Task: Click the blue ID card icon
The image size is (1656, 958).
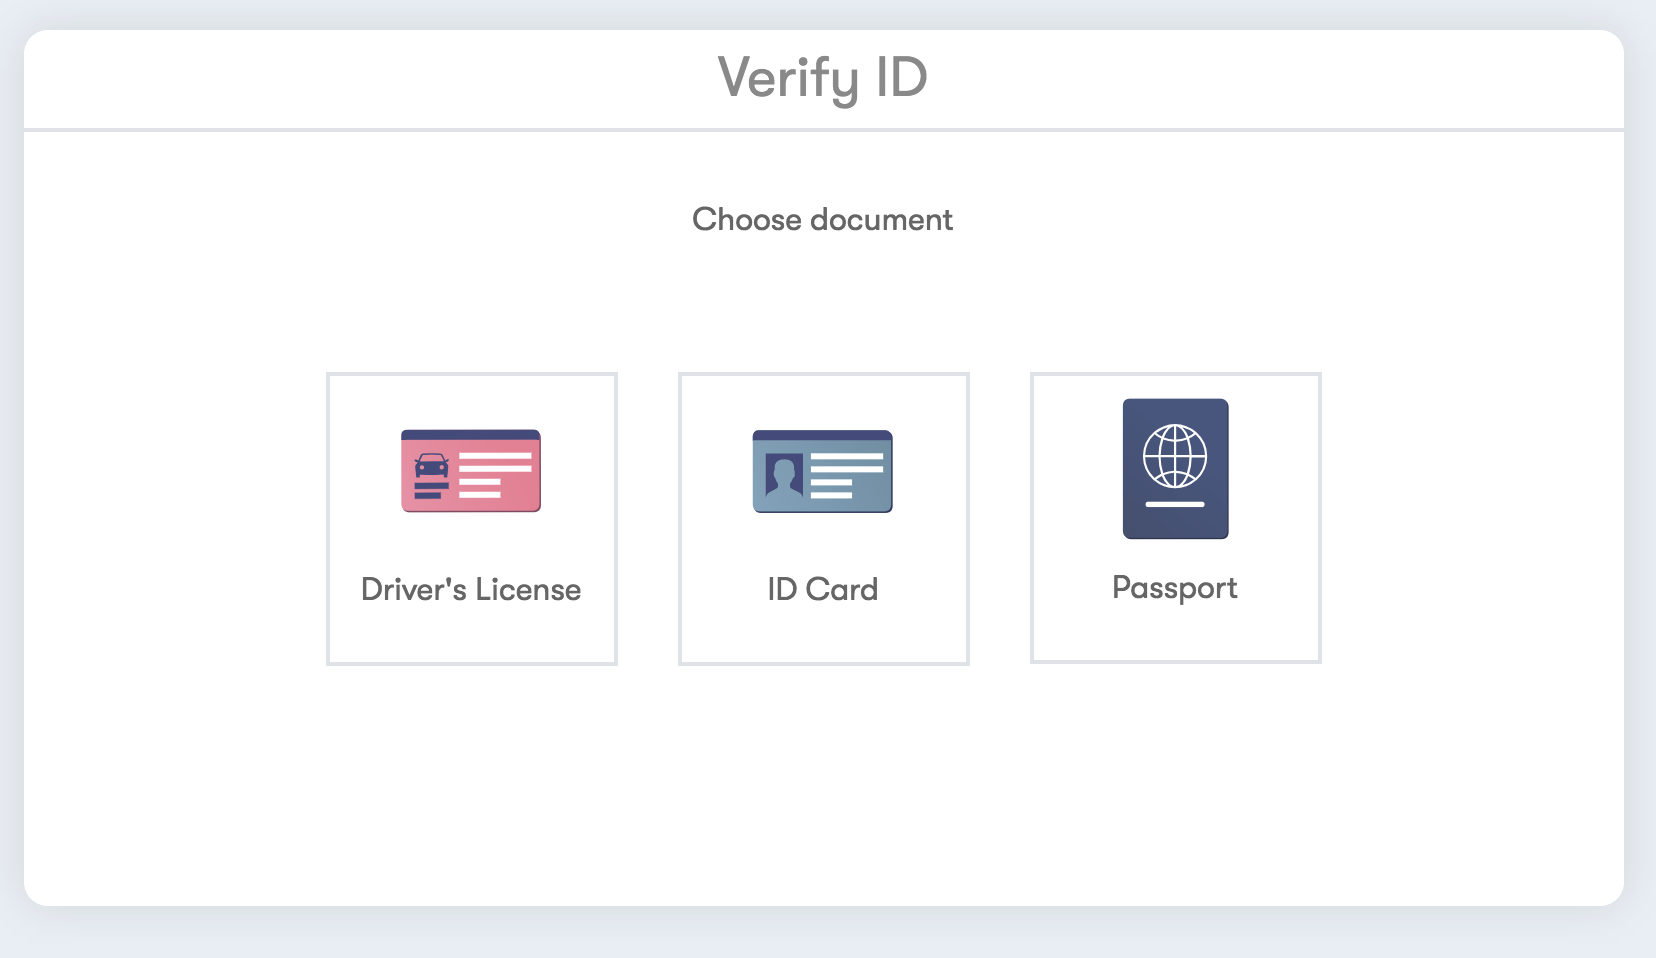Action: tap(823, 471)
